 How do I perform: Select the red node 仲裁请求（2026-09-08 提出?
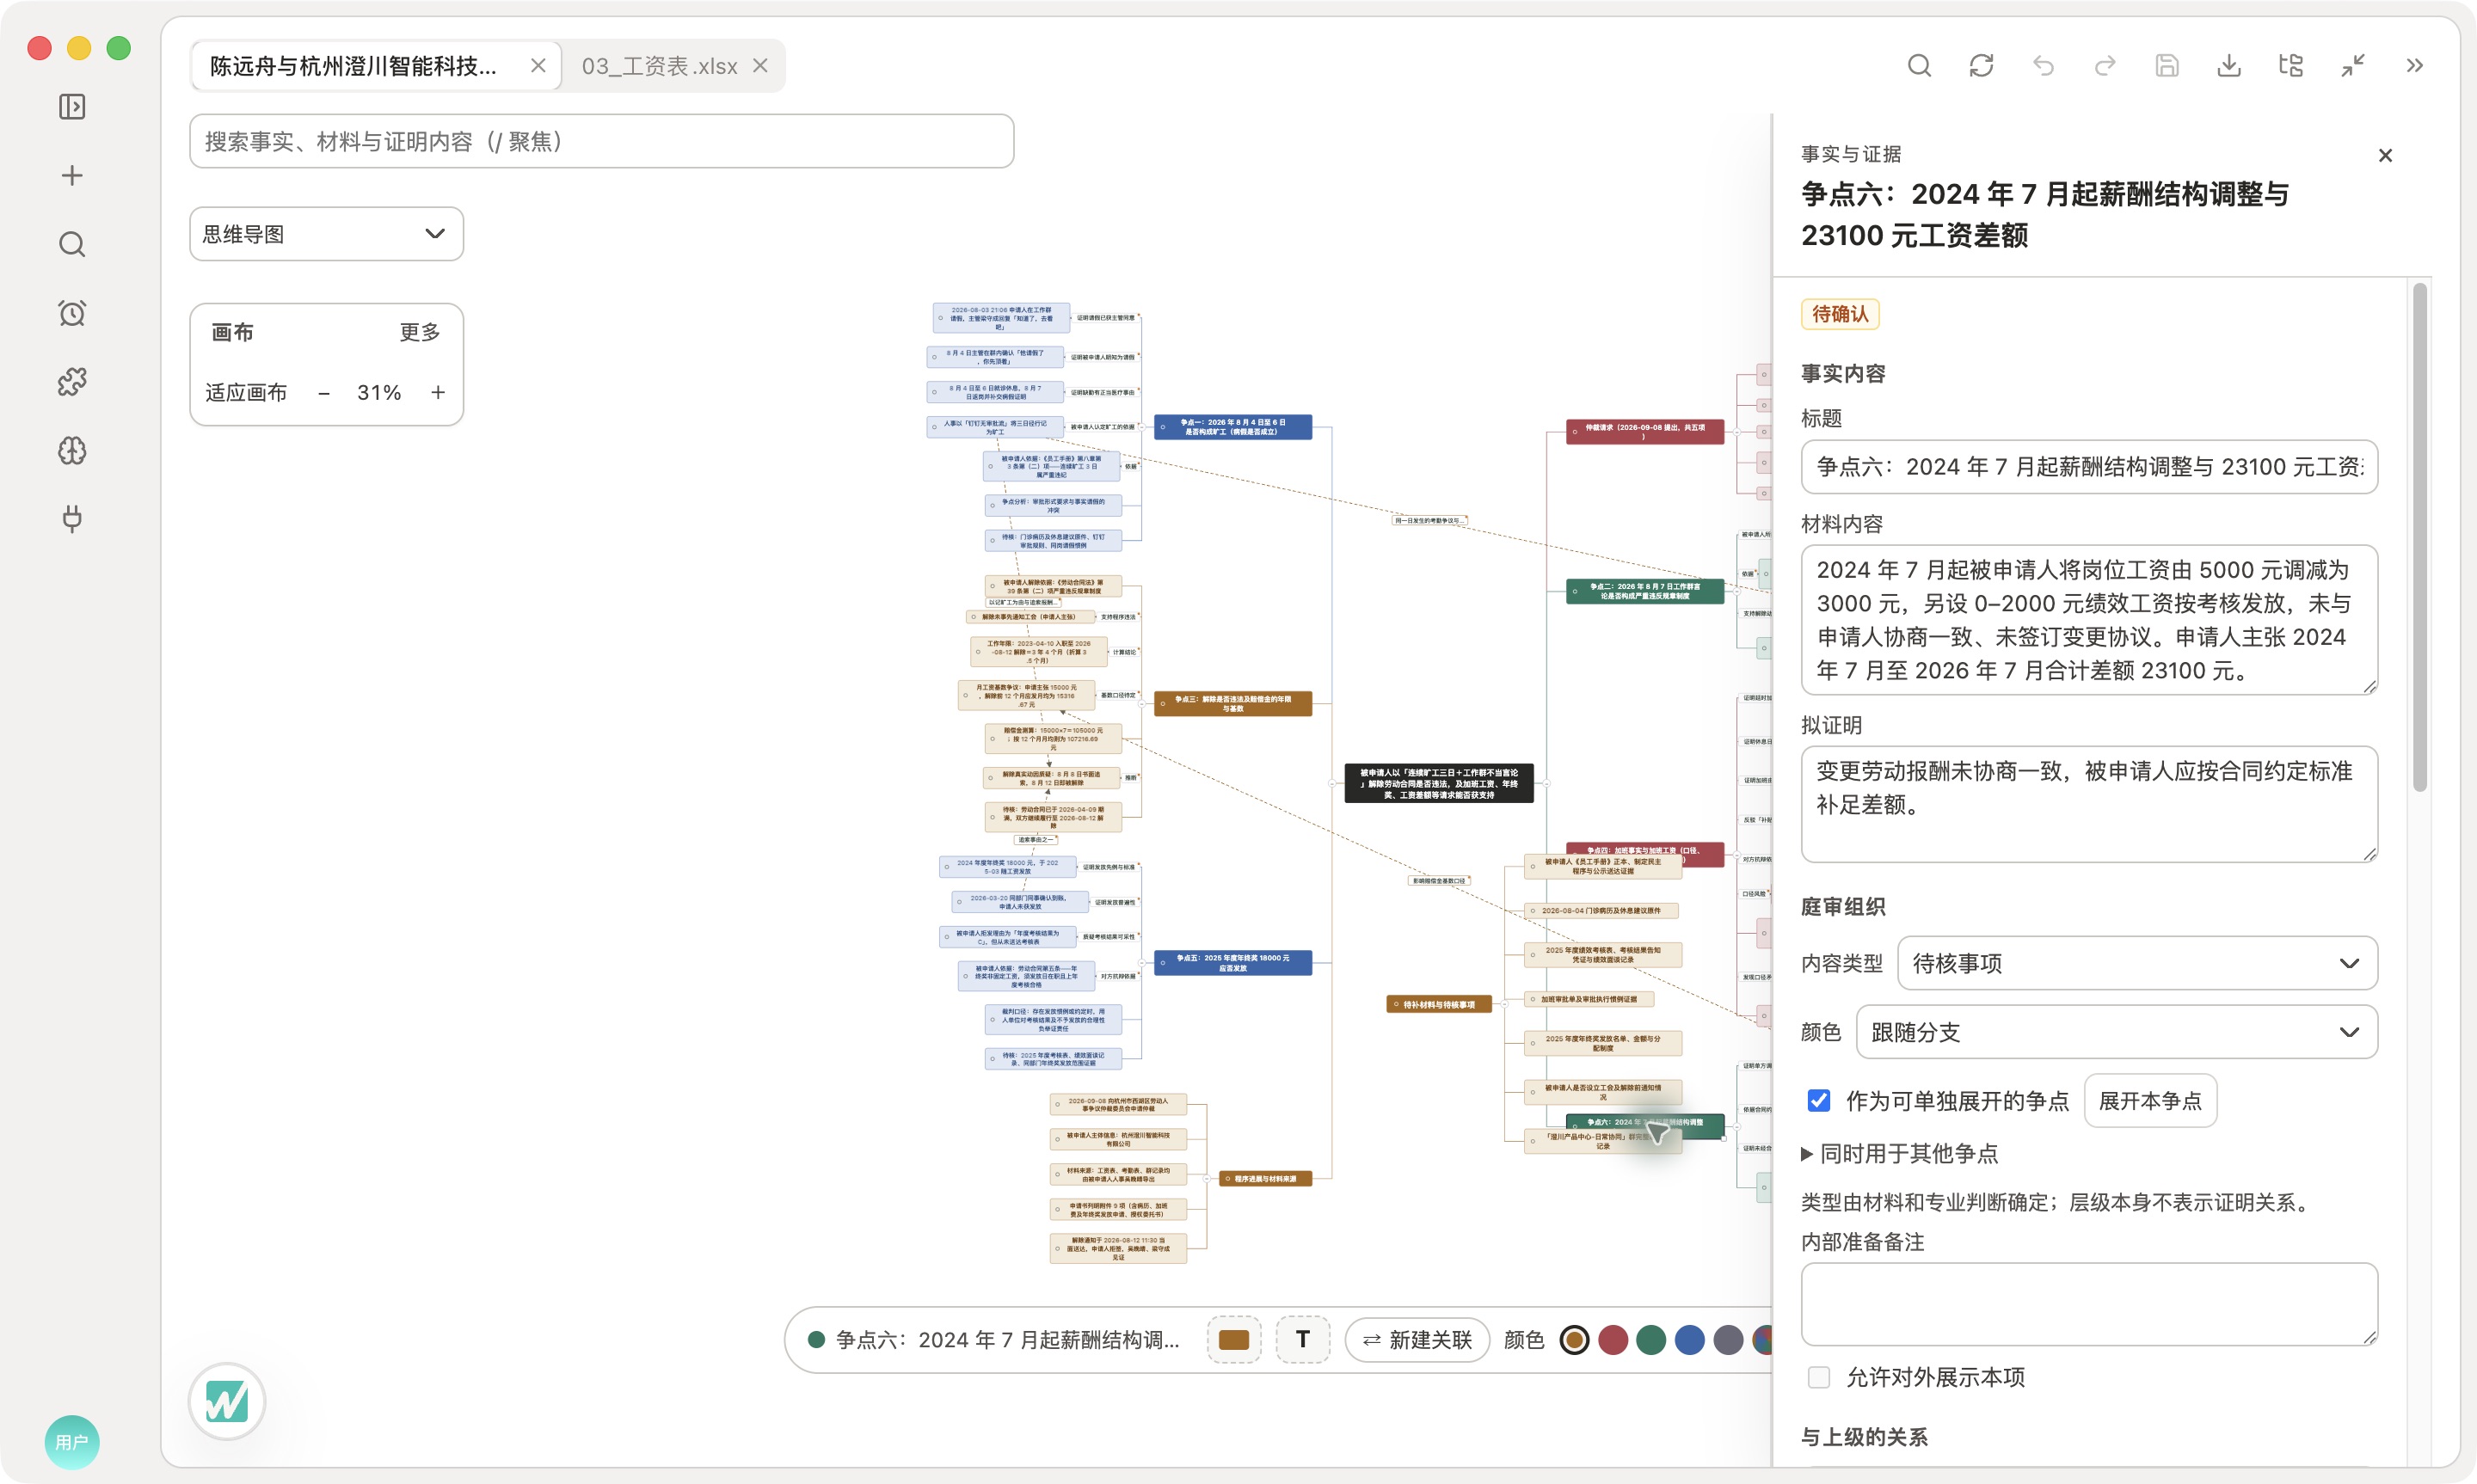[1645, 432]
